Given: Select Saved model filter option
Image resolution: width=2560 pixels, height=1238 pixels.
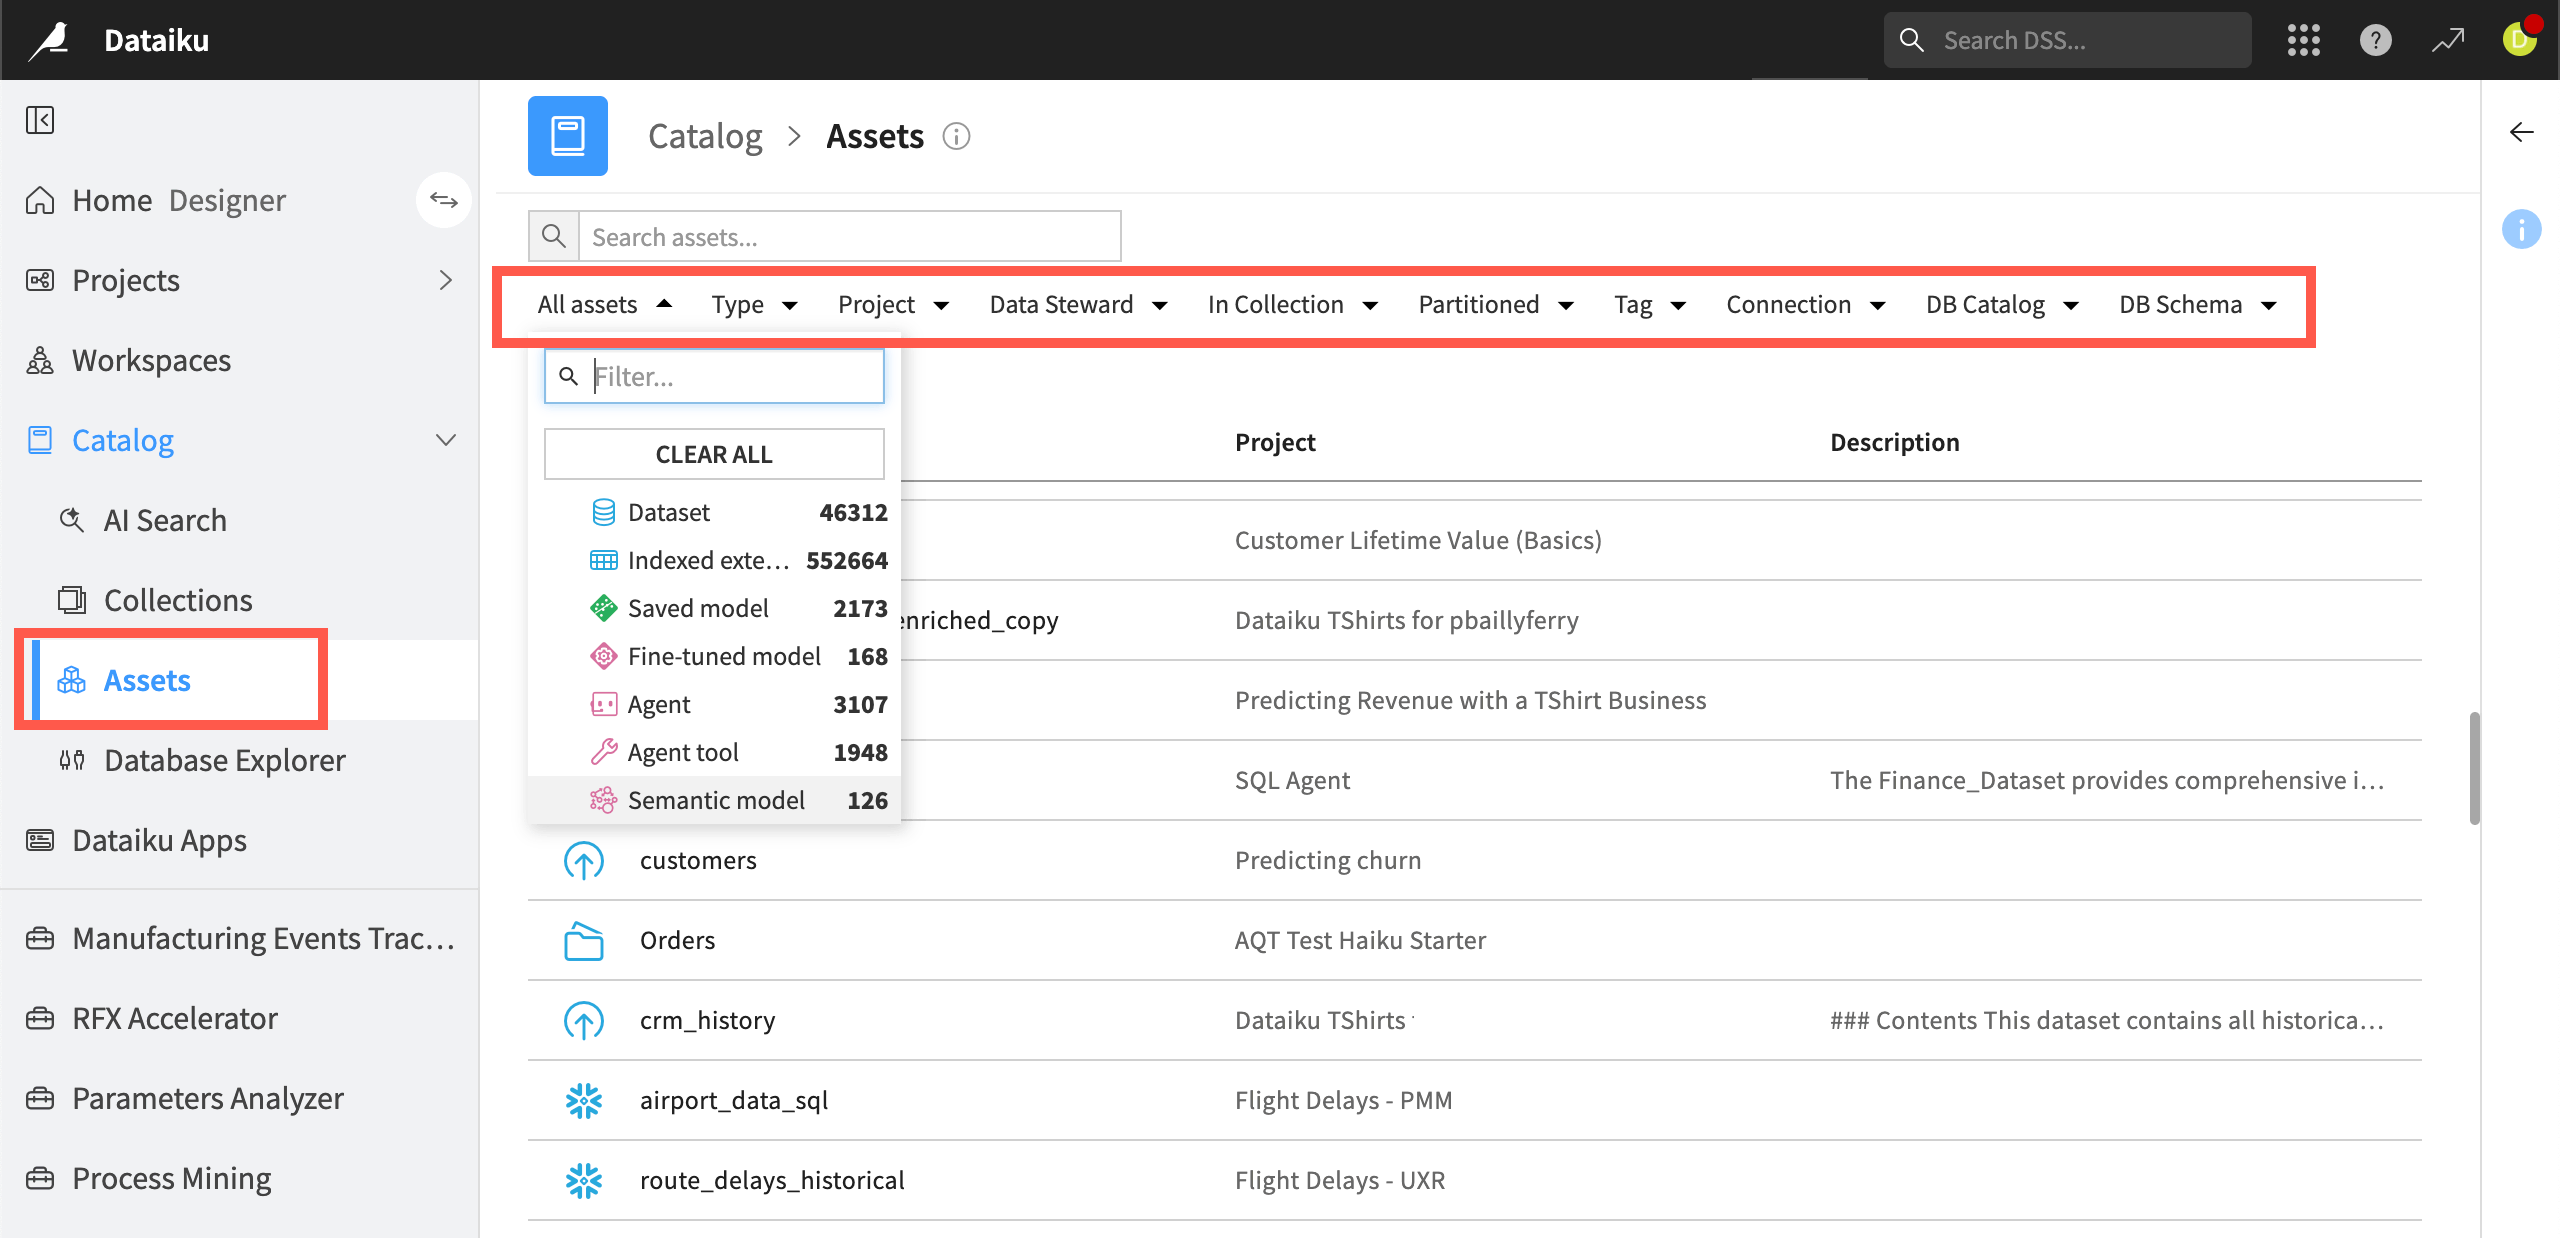Looking at the screenshot, I should [714, 608].
